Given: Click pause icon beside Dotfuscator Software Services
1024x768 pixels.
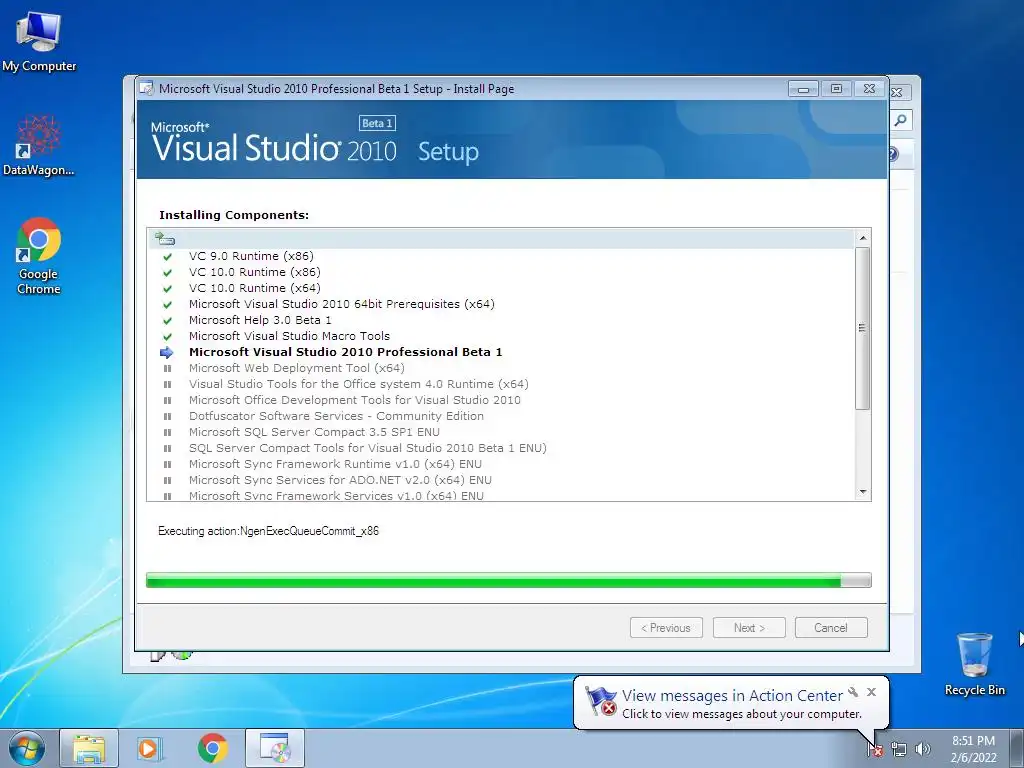Looking at the screenshot, I should click(167, 416).
